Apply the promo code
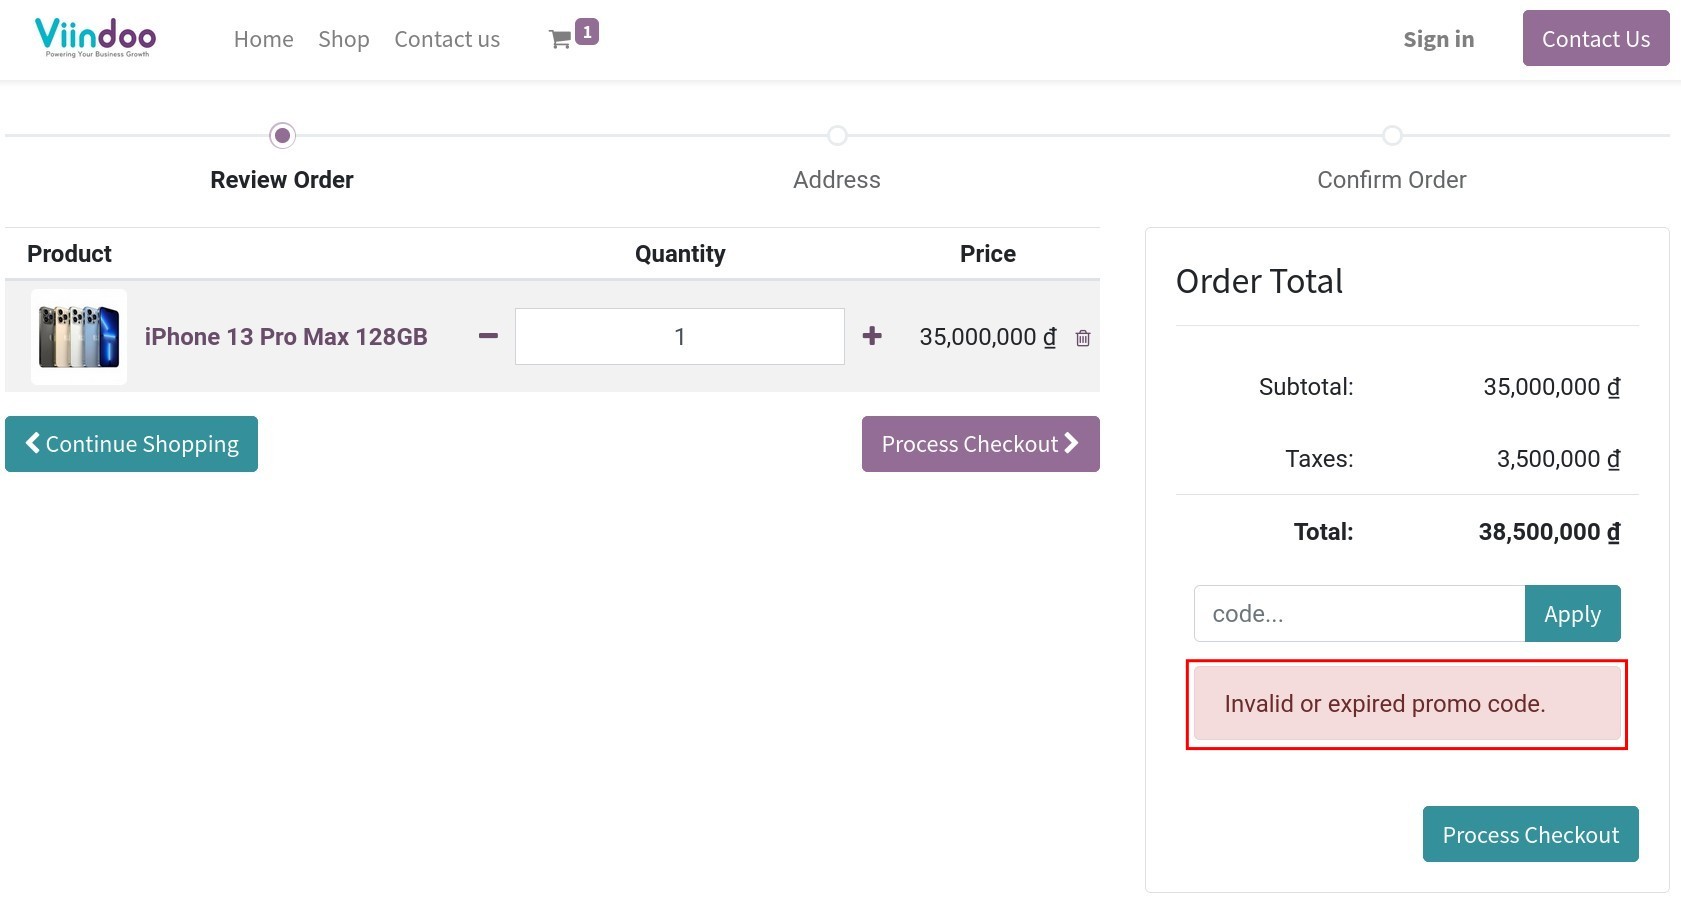Screen dimensions: 1681x899 pyautogui.click(x=1572, y=613)
